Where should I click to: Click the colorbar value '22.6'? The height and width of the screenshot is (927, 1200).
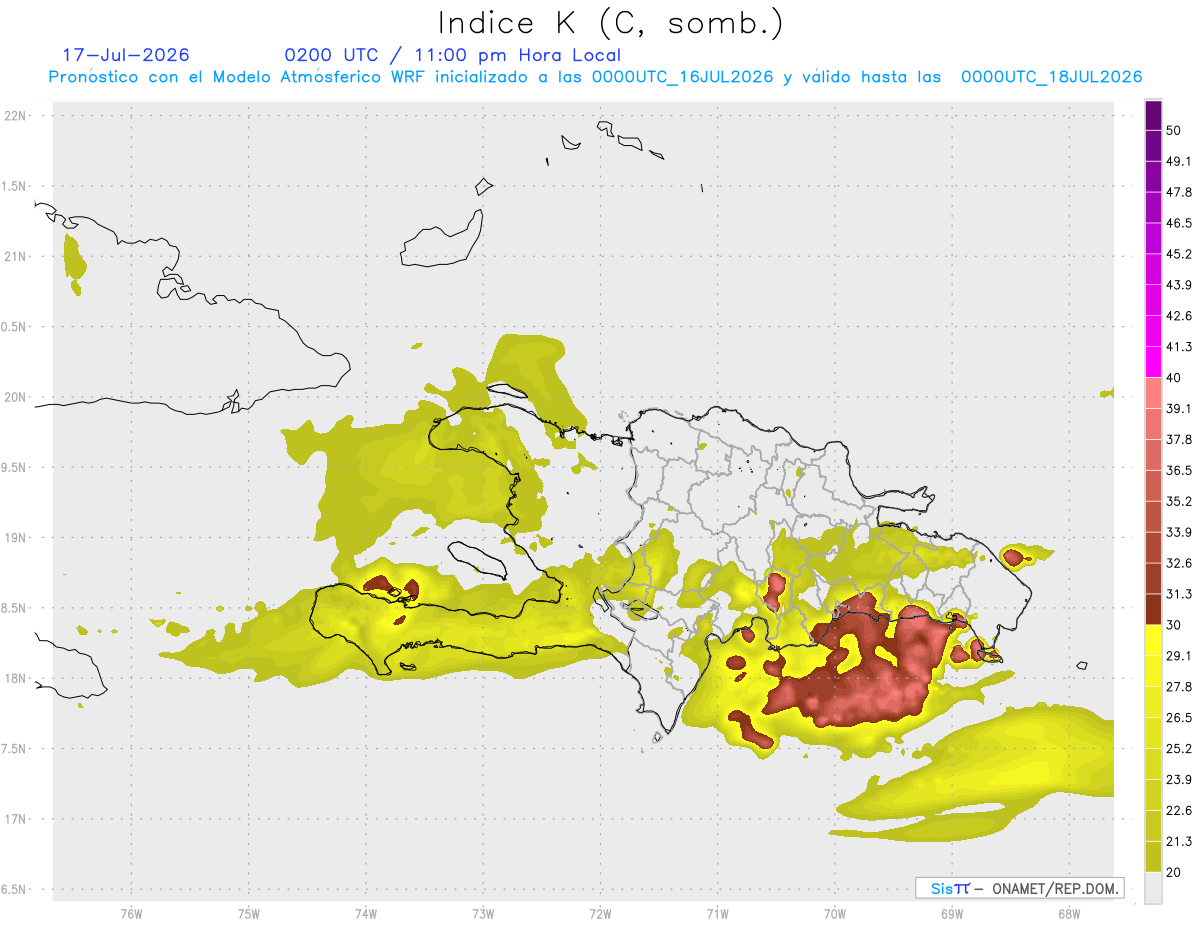coord(1178,811)
